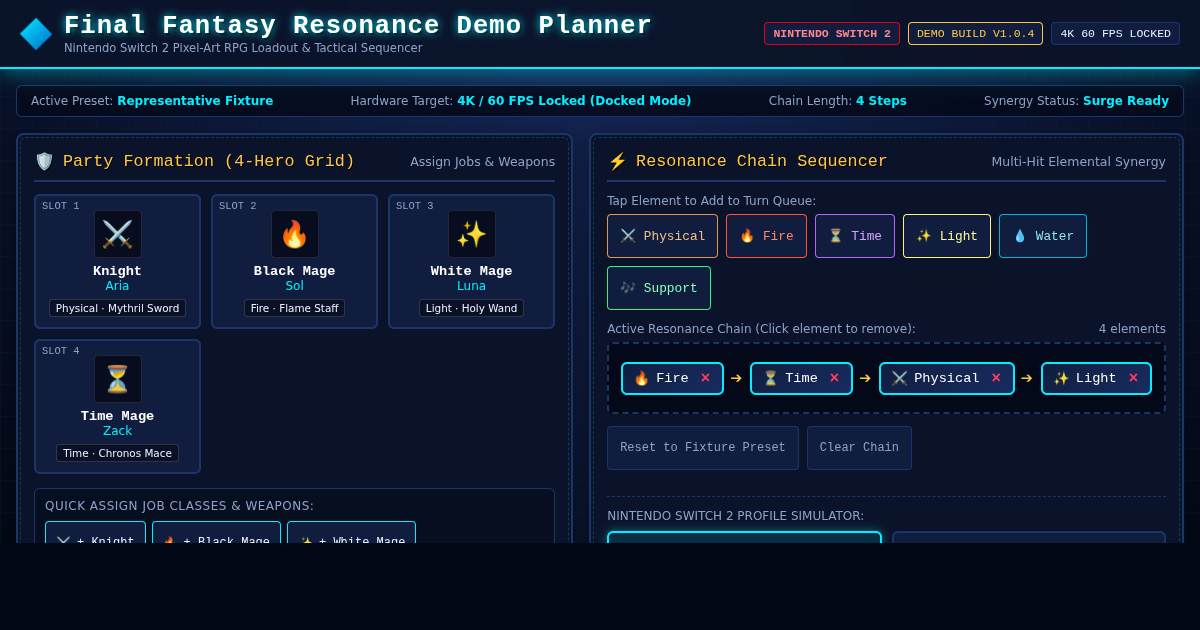This screenshot has height=630, width=1200.
Task: Click the Knight crossed swords icon in Slot 1
Action: 118,234
